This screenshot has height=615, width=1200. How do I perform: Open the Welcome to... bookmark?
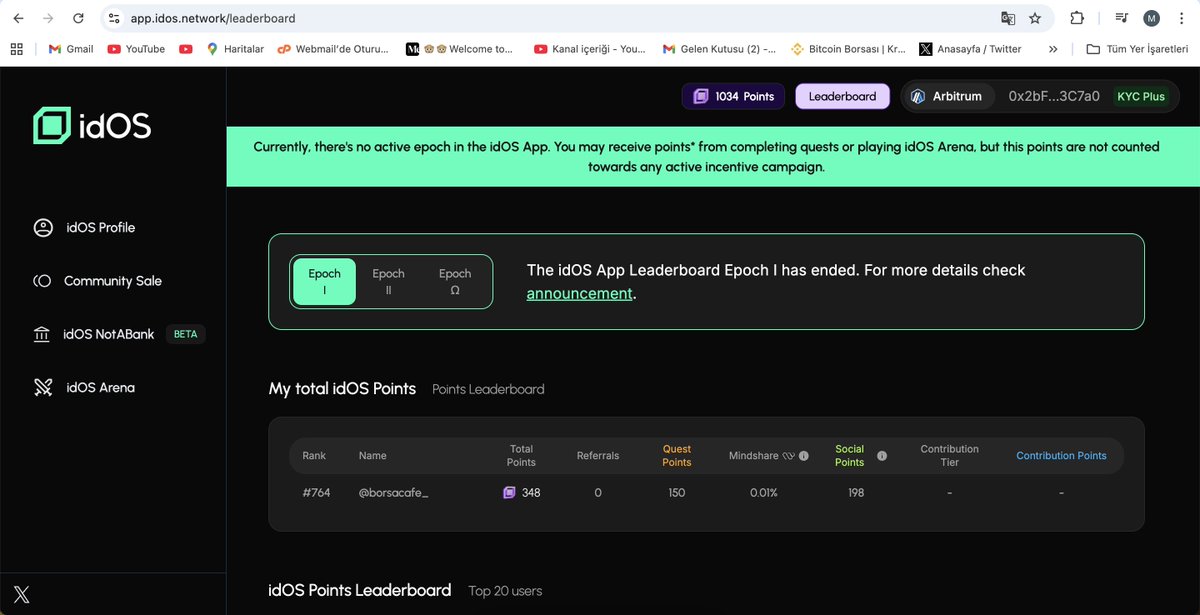coord(460,48)
